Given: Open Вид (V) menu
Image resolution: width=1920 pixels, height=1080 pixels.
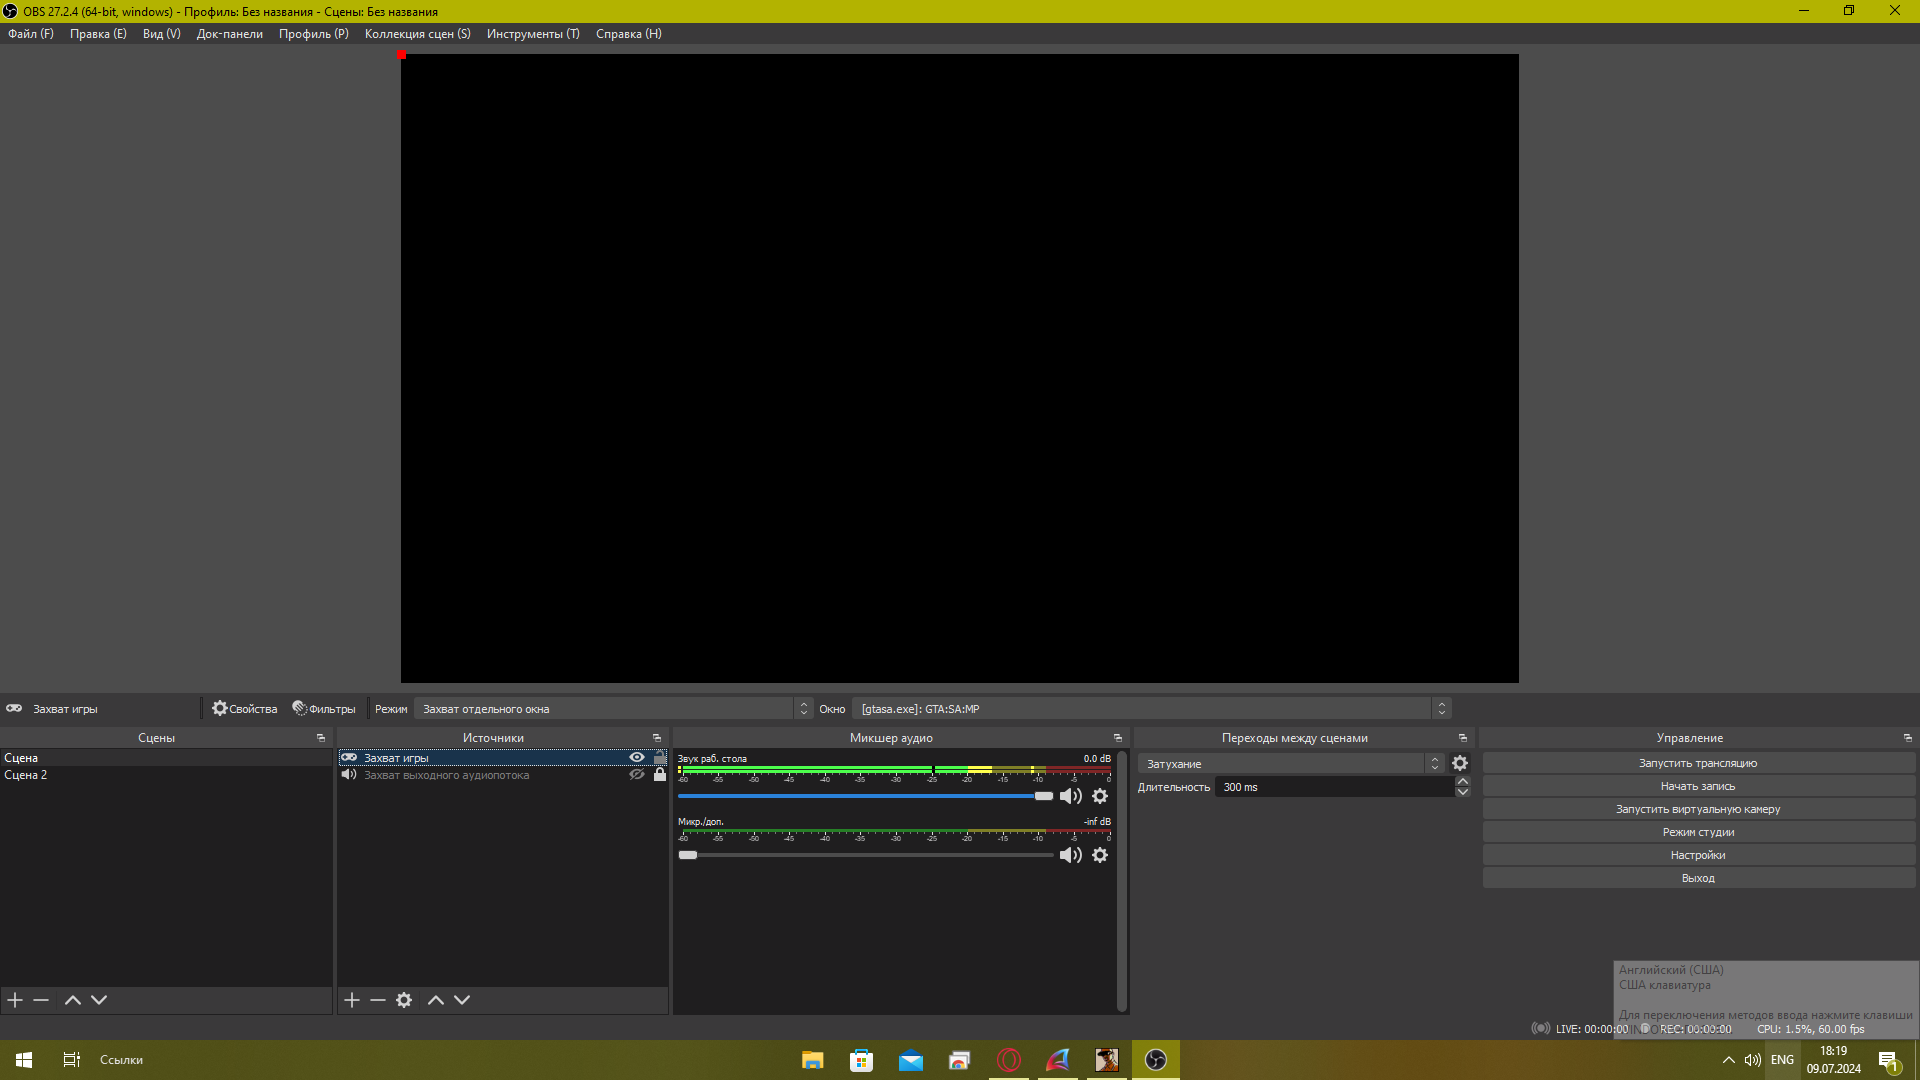Looking at the screenshot, I should tap(162, 34).
